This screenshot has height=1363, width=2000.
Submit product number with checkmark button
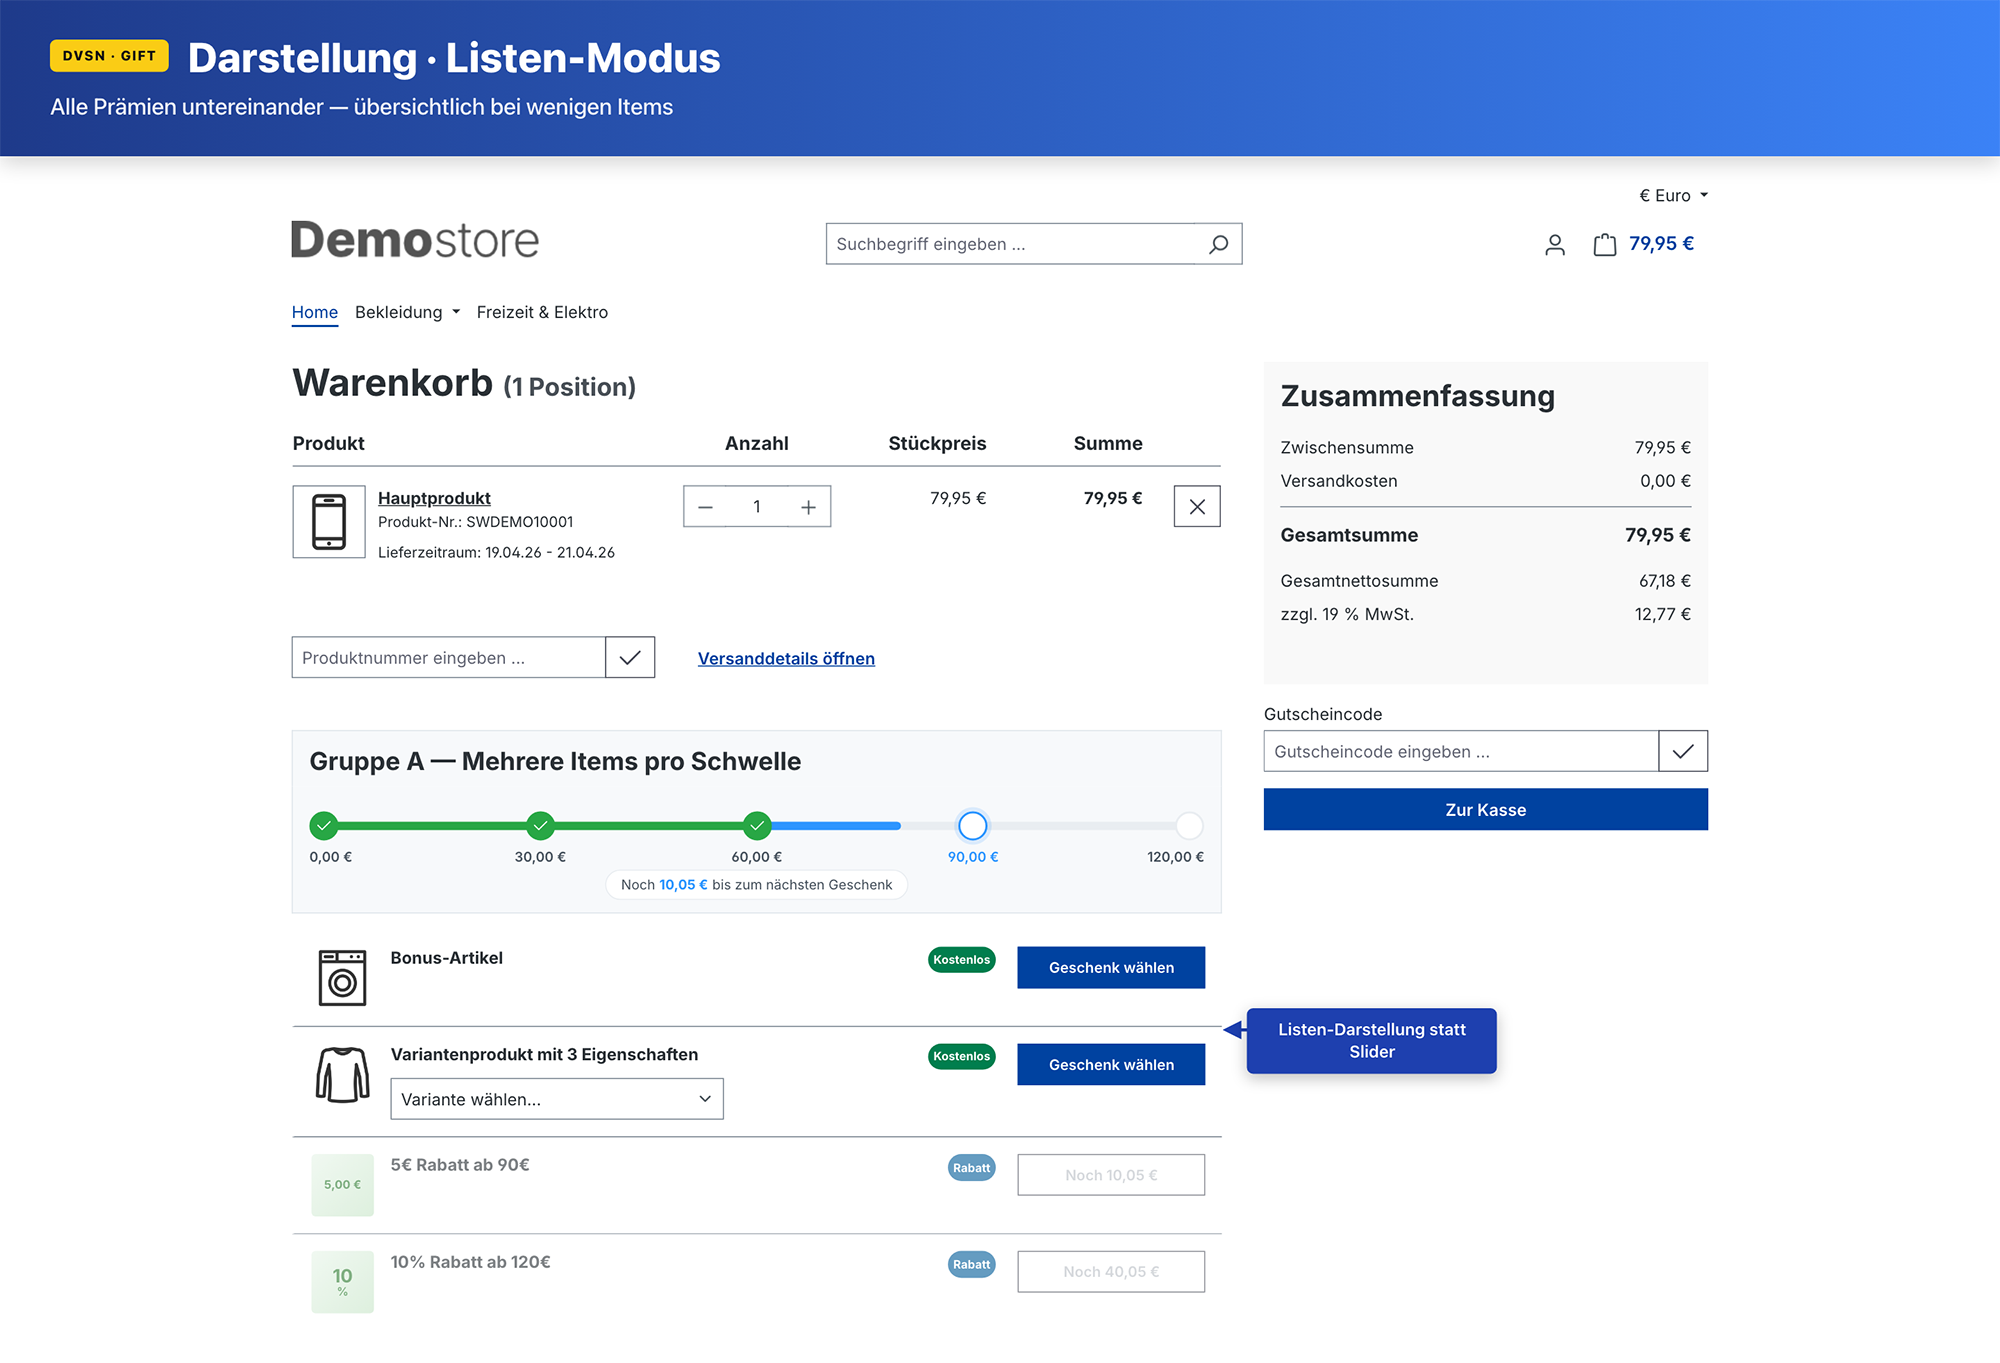tap(630, 658)
